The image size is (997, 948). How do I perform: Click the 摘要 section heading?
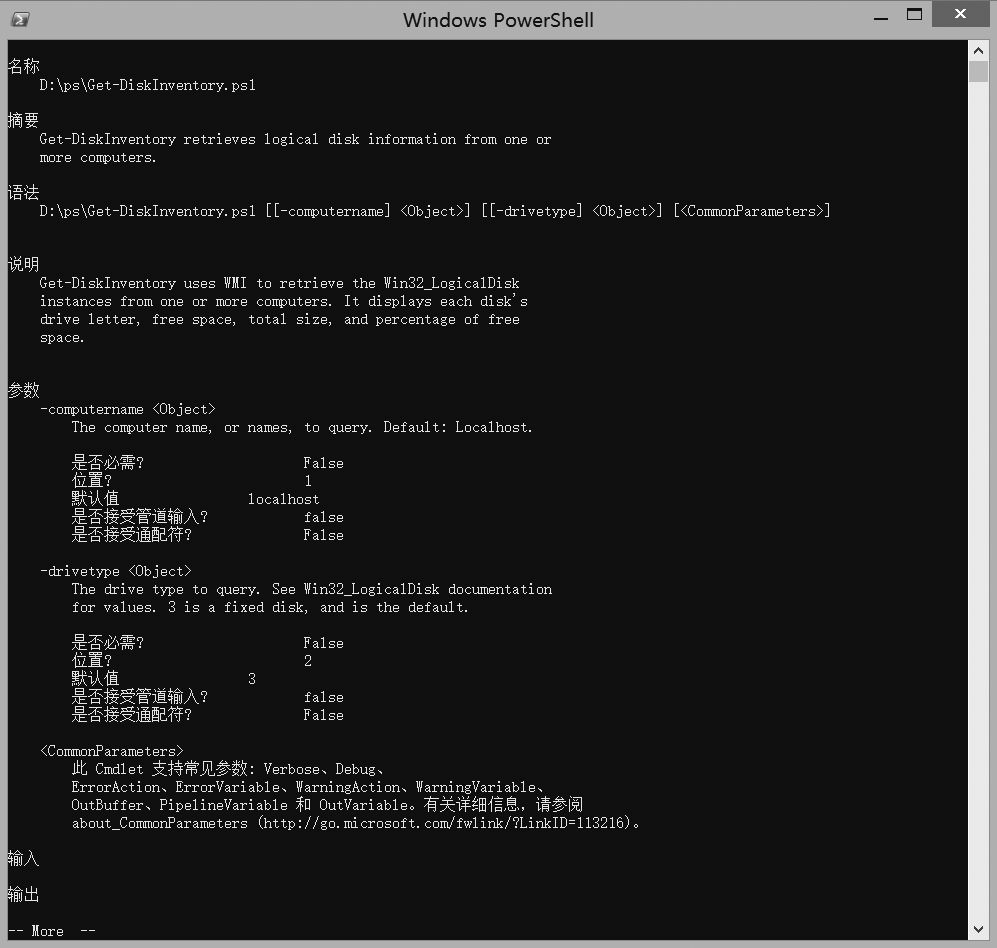(x=23, y=120)
